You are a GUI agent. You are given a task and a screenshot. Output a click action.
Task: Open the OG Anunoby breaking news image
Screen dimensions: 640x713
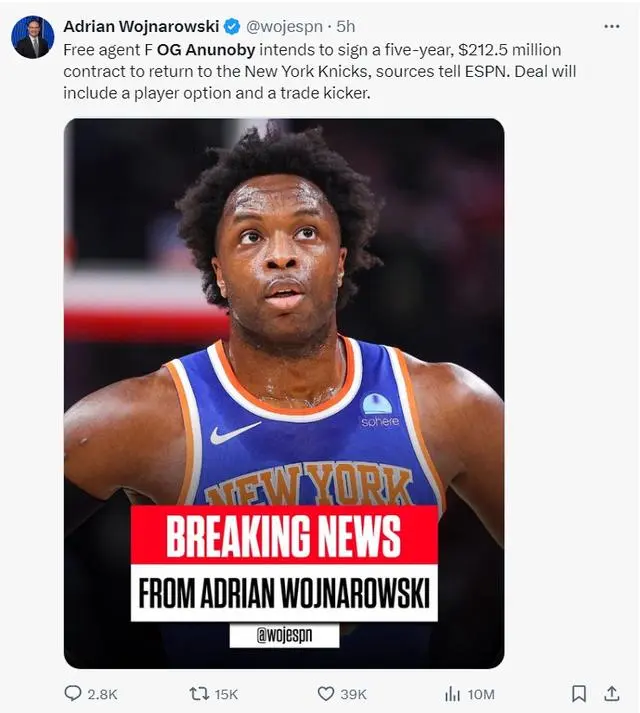point(284,393)
